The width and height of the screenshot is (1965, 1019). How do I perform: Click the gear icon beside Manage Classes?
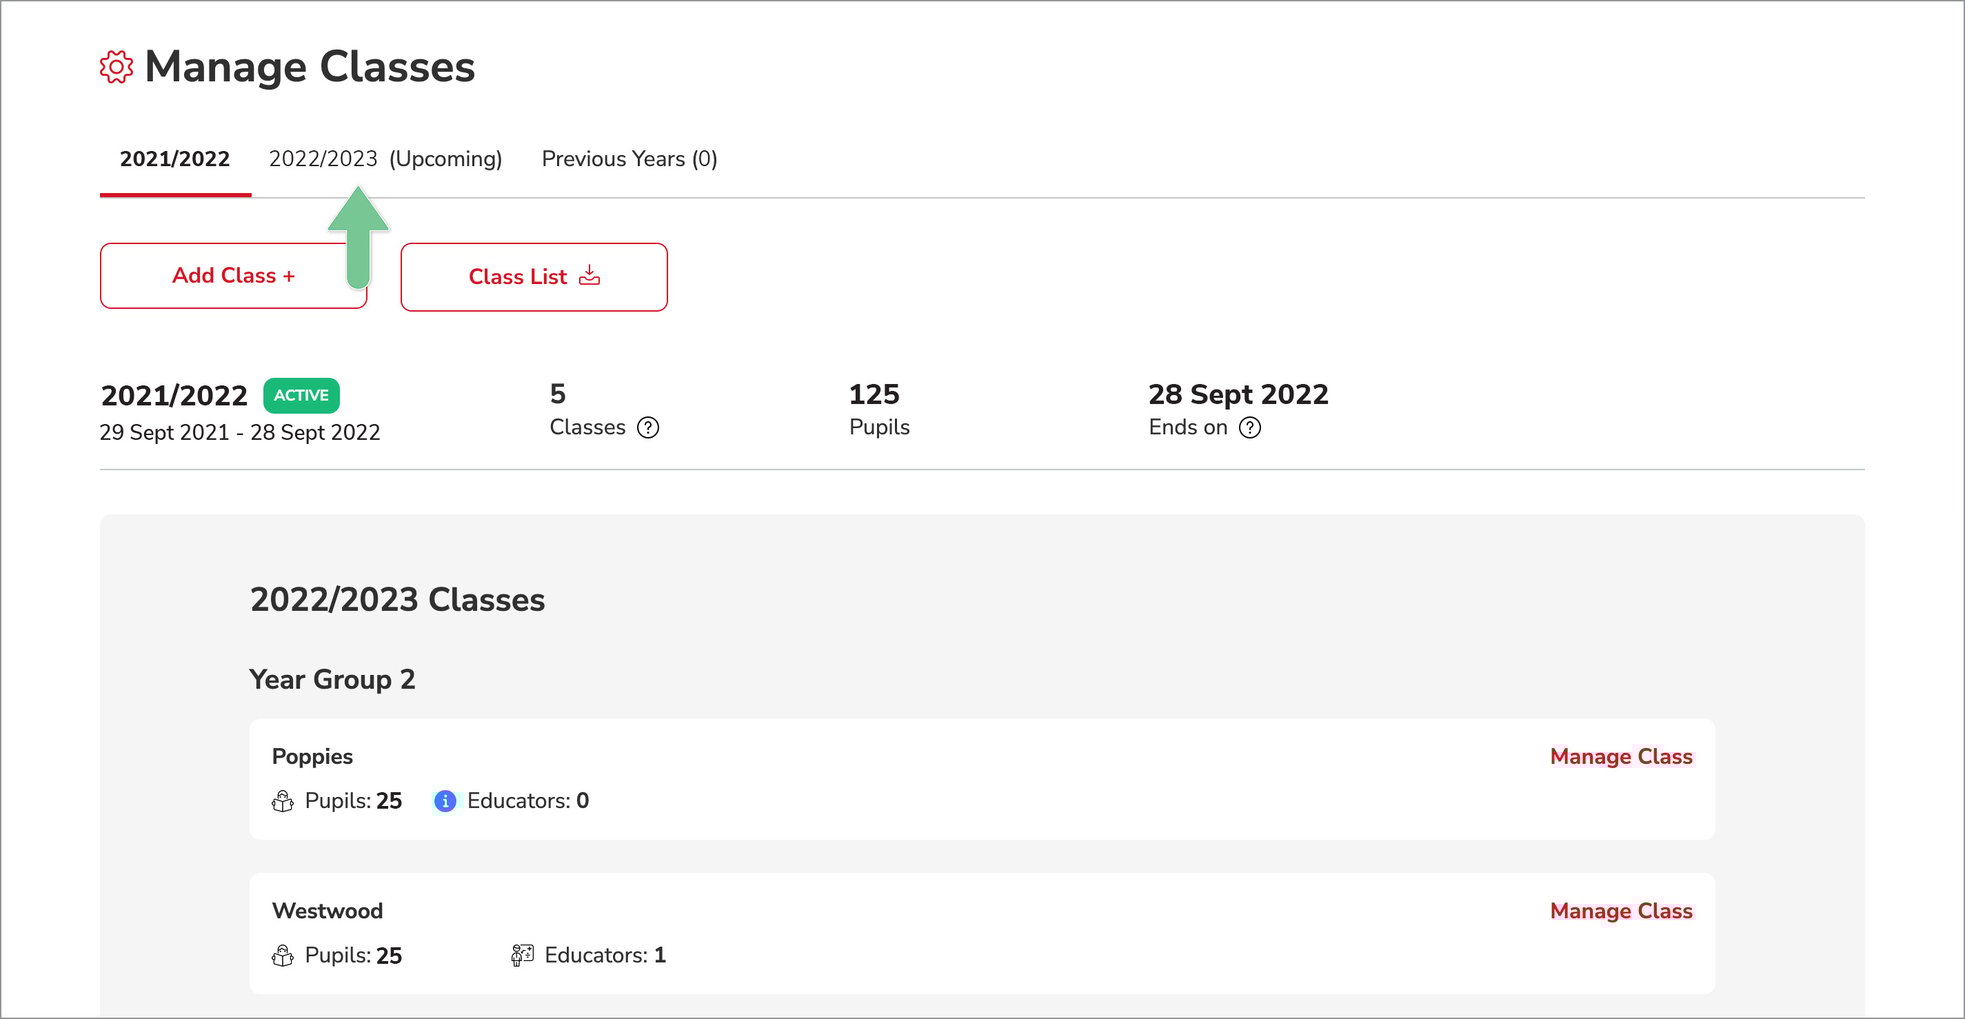pyautogui.click(x=116, y=67)
